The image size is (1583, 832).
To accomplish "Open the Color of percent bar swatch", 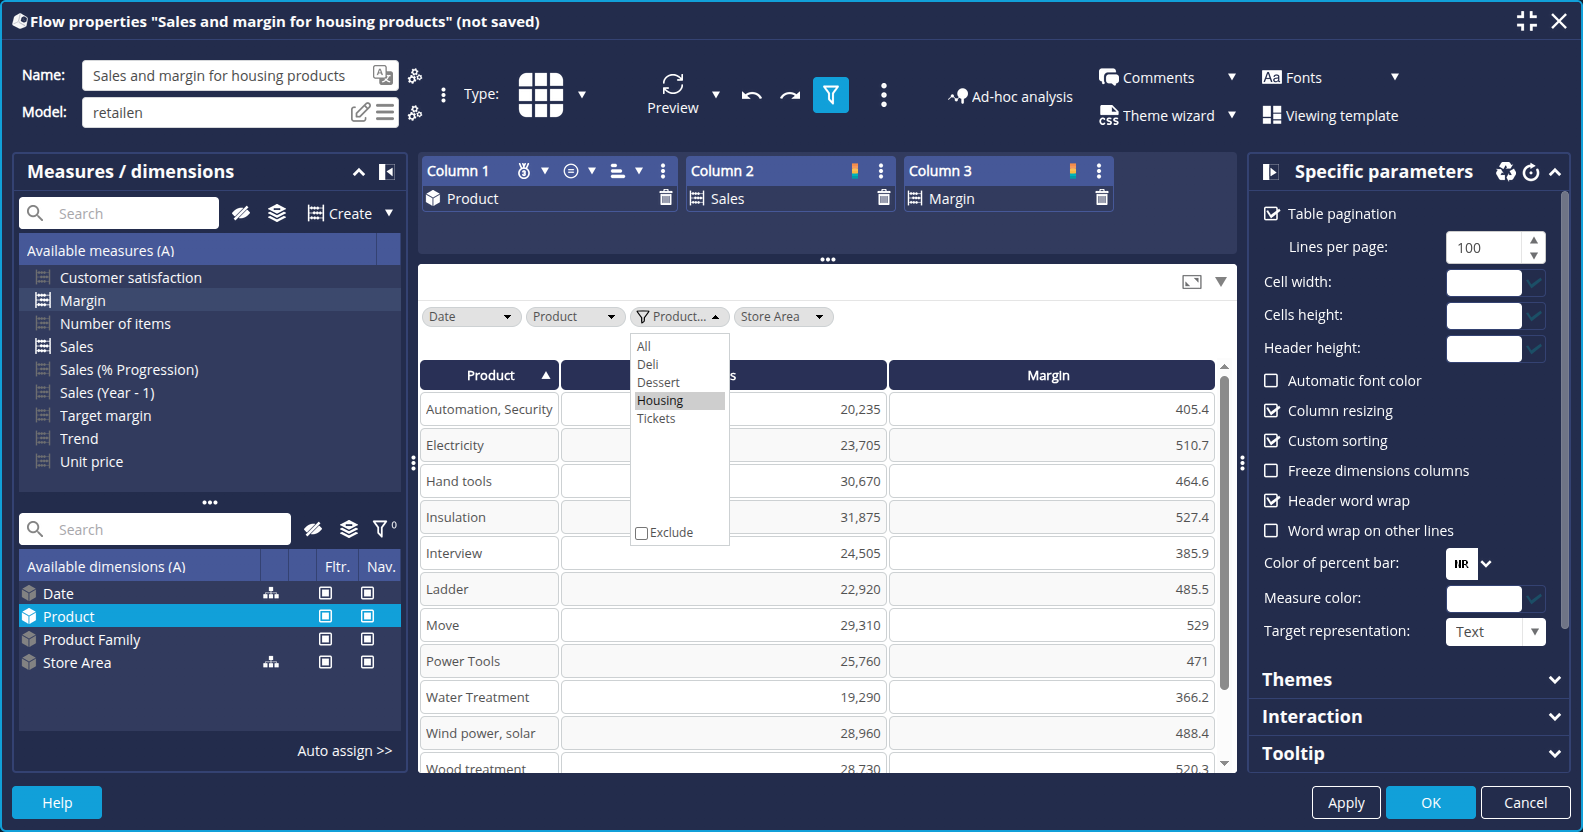I will [x=1461, y=564].
